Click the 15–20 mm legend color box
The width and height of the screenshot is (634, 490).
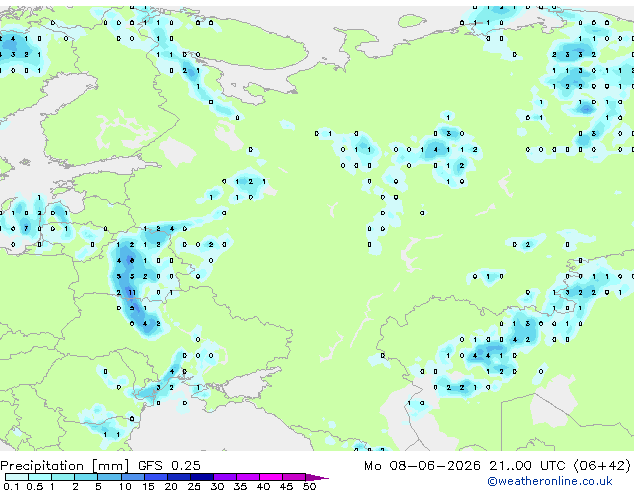click(156, 477)
